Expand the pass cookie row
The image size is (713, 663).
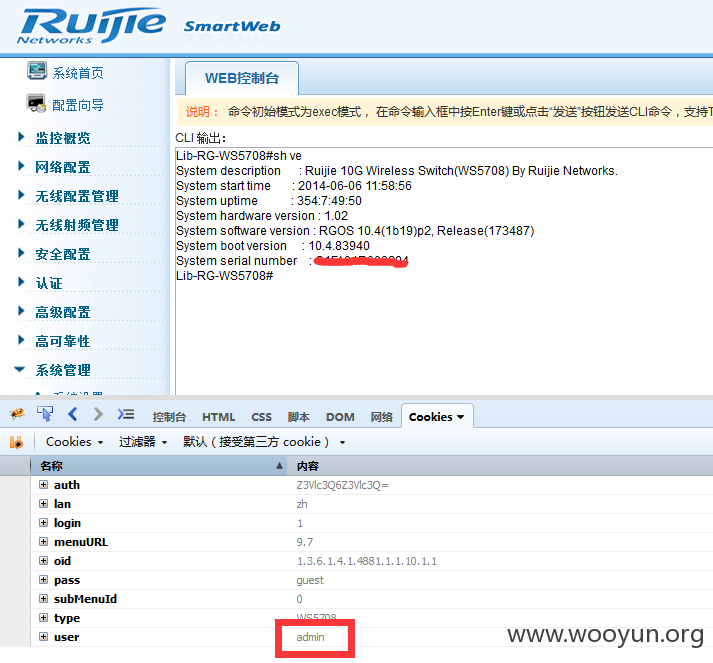[43, 580]
